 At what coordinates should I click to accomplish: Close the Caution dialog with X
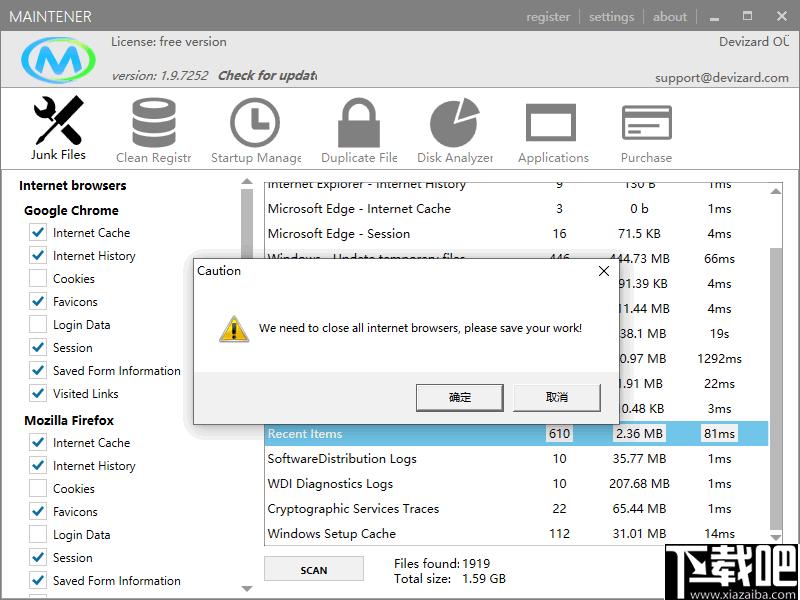(x=604, y=271)
